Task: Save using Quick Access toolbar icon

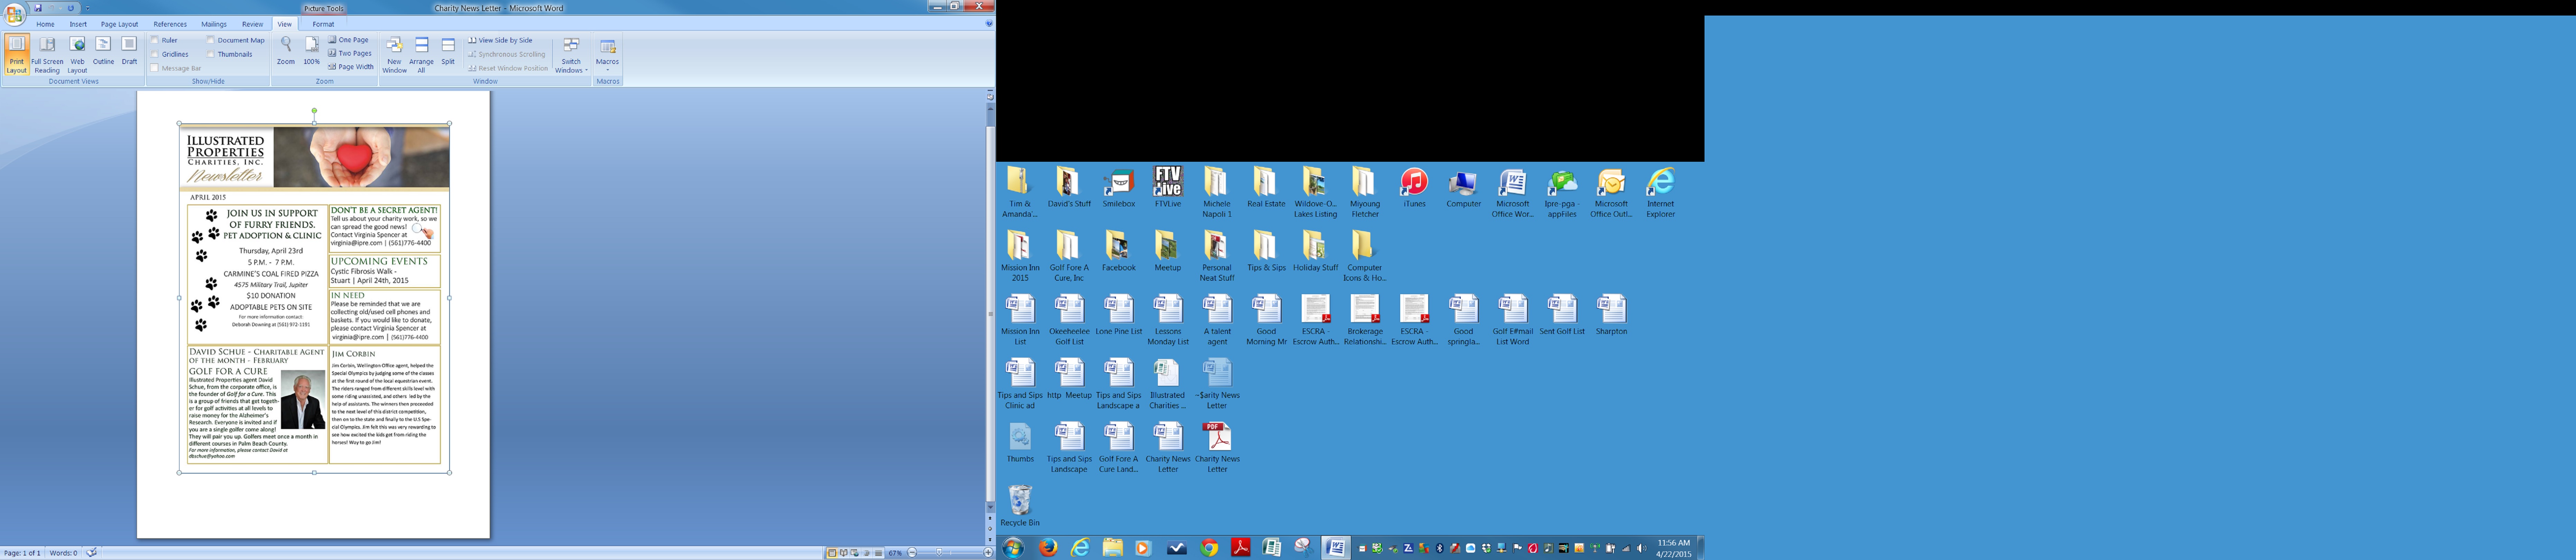Action: (x=38, y=8)
